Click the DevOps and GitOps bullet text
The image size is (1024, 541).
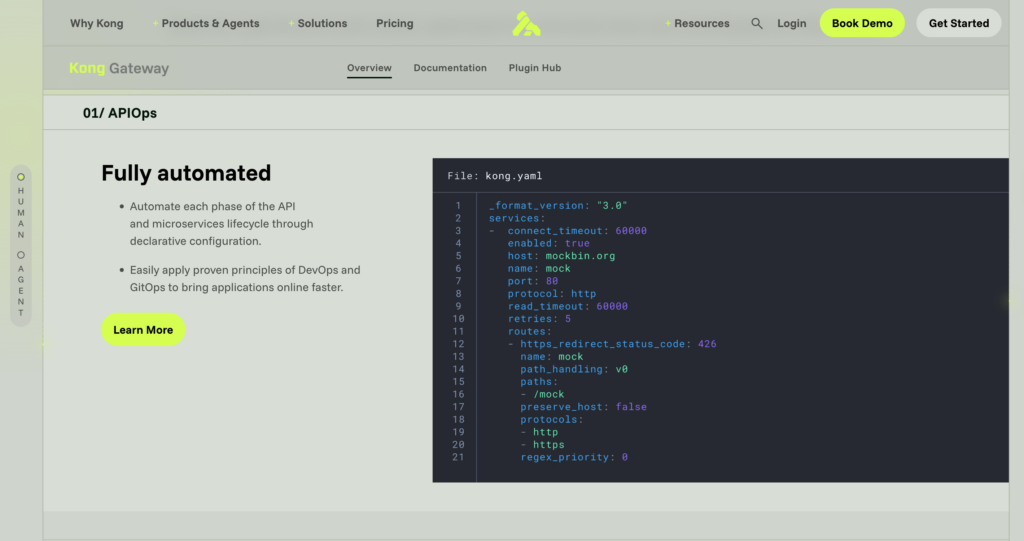(245, 278)
